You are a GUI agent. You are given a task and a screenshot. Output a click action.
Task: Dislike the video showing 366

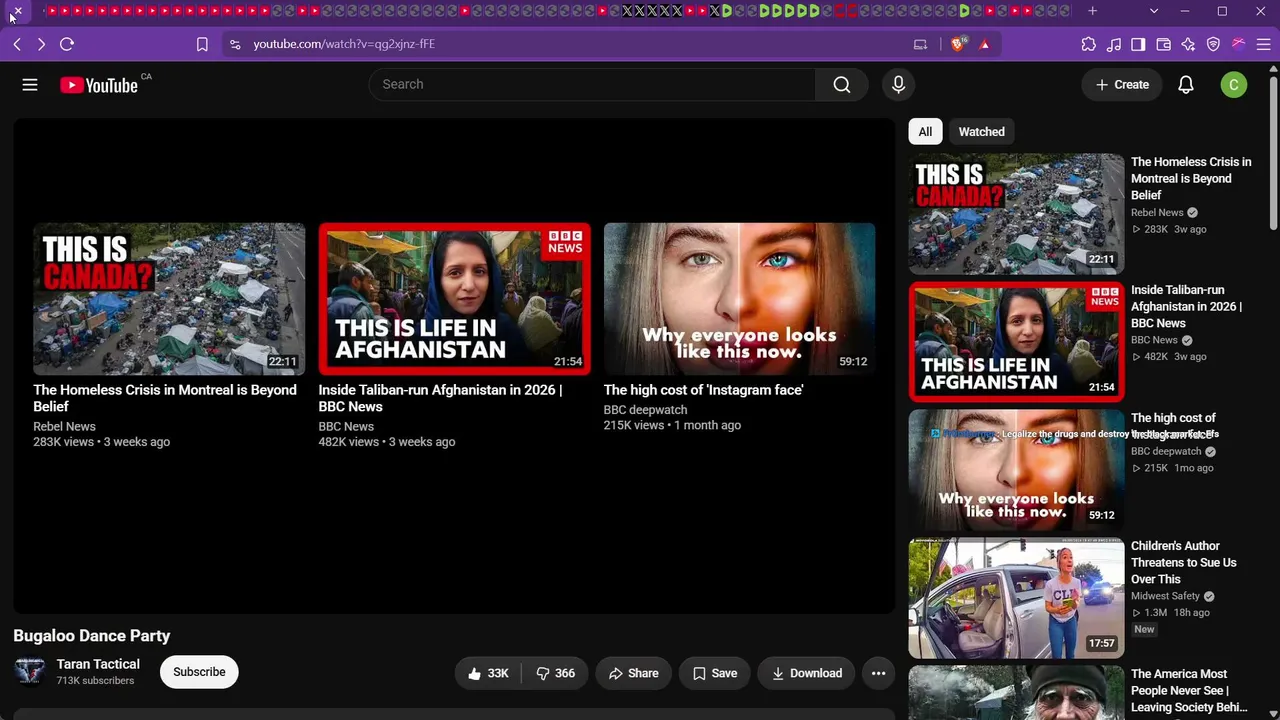point(555,673)
